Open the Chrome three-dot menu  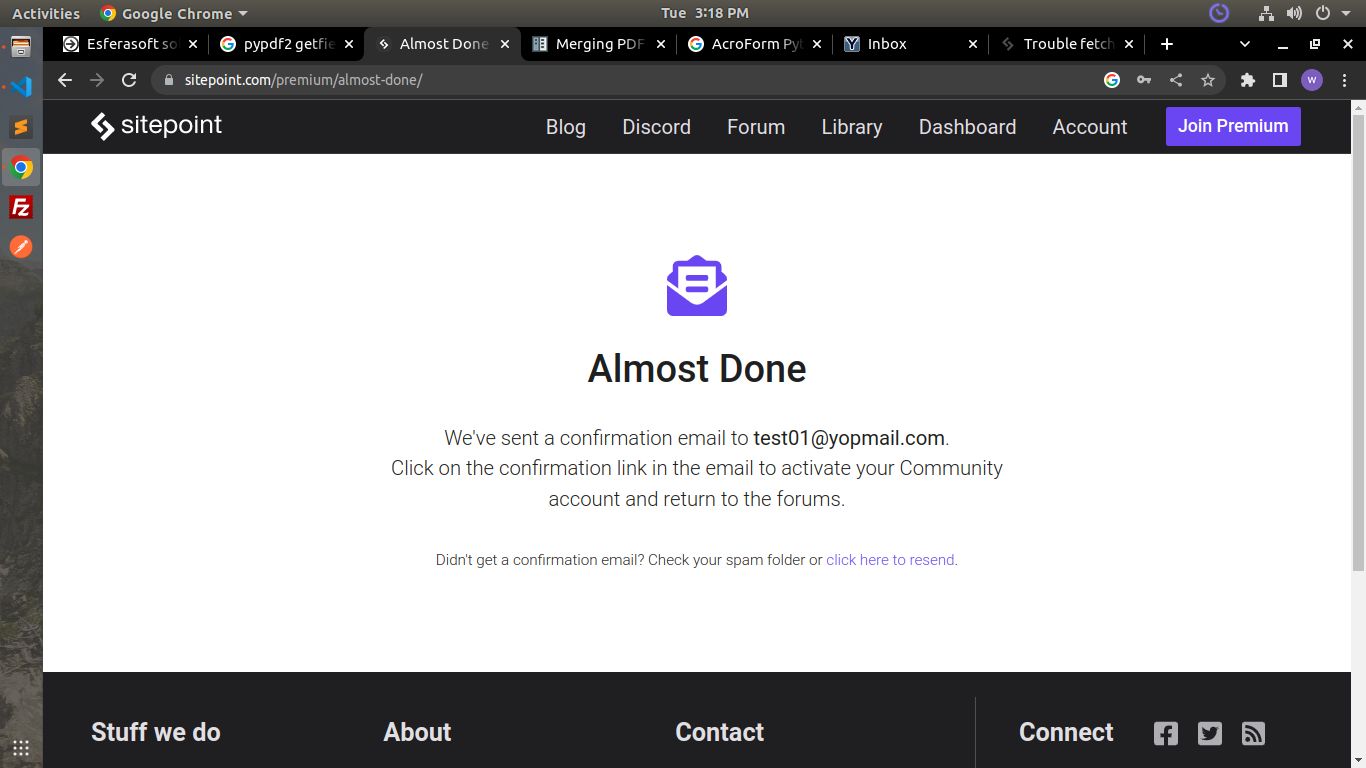click(x=1343, y=80)
